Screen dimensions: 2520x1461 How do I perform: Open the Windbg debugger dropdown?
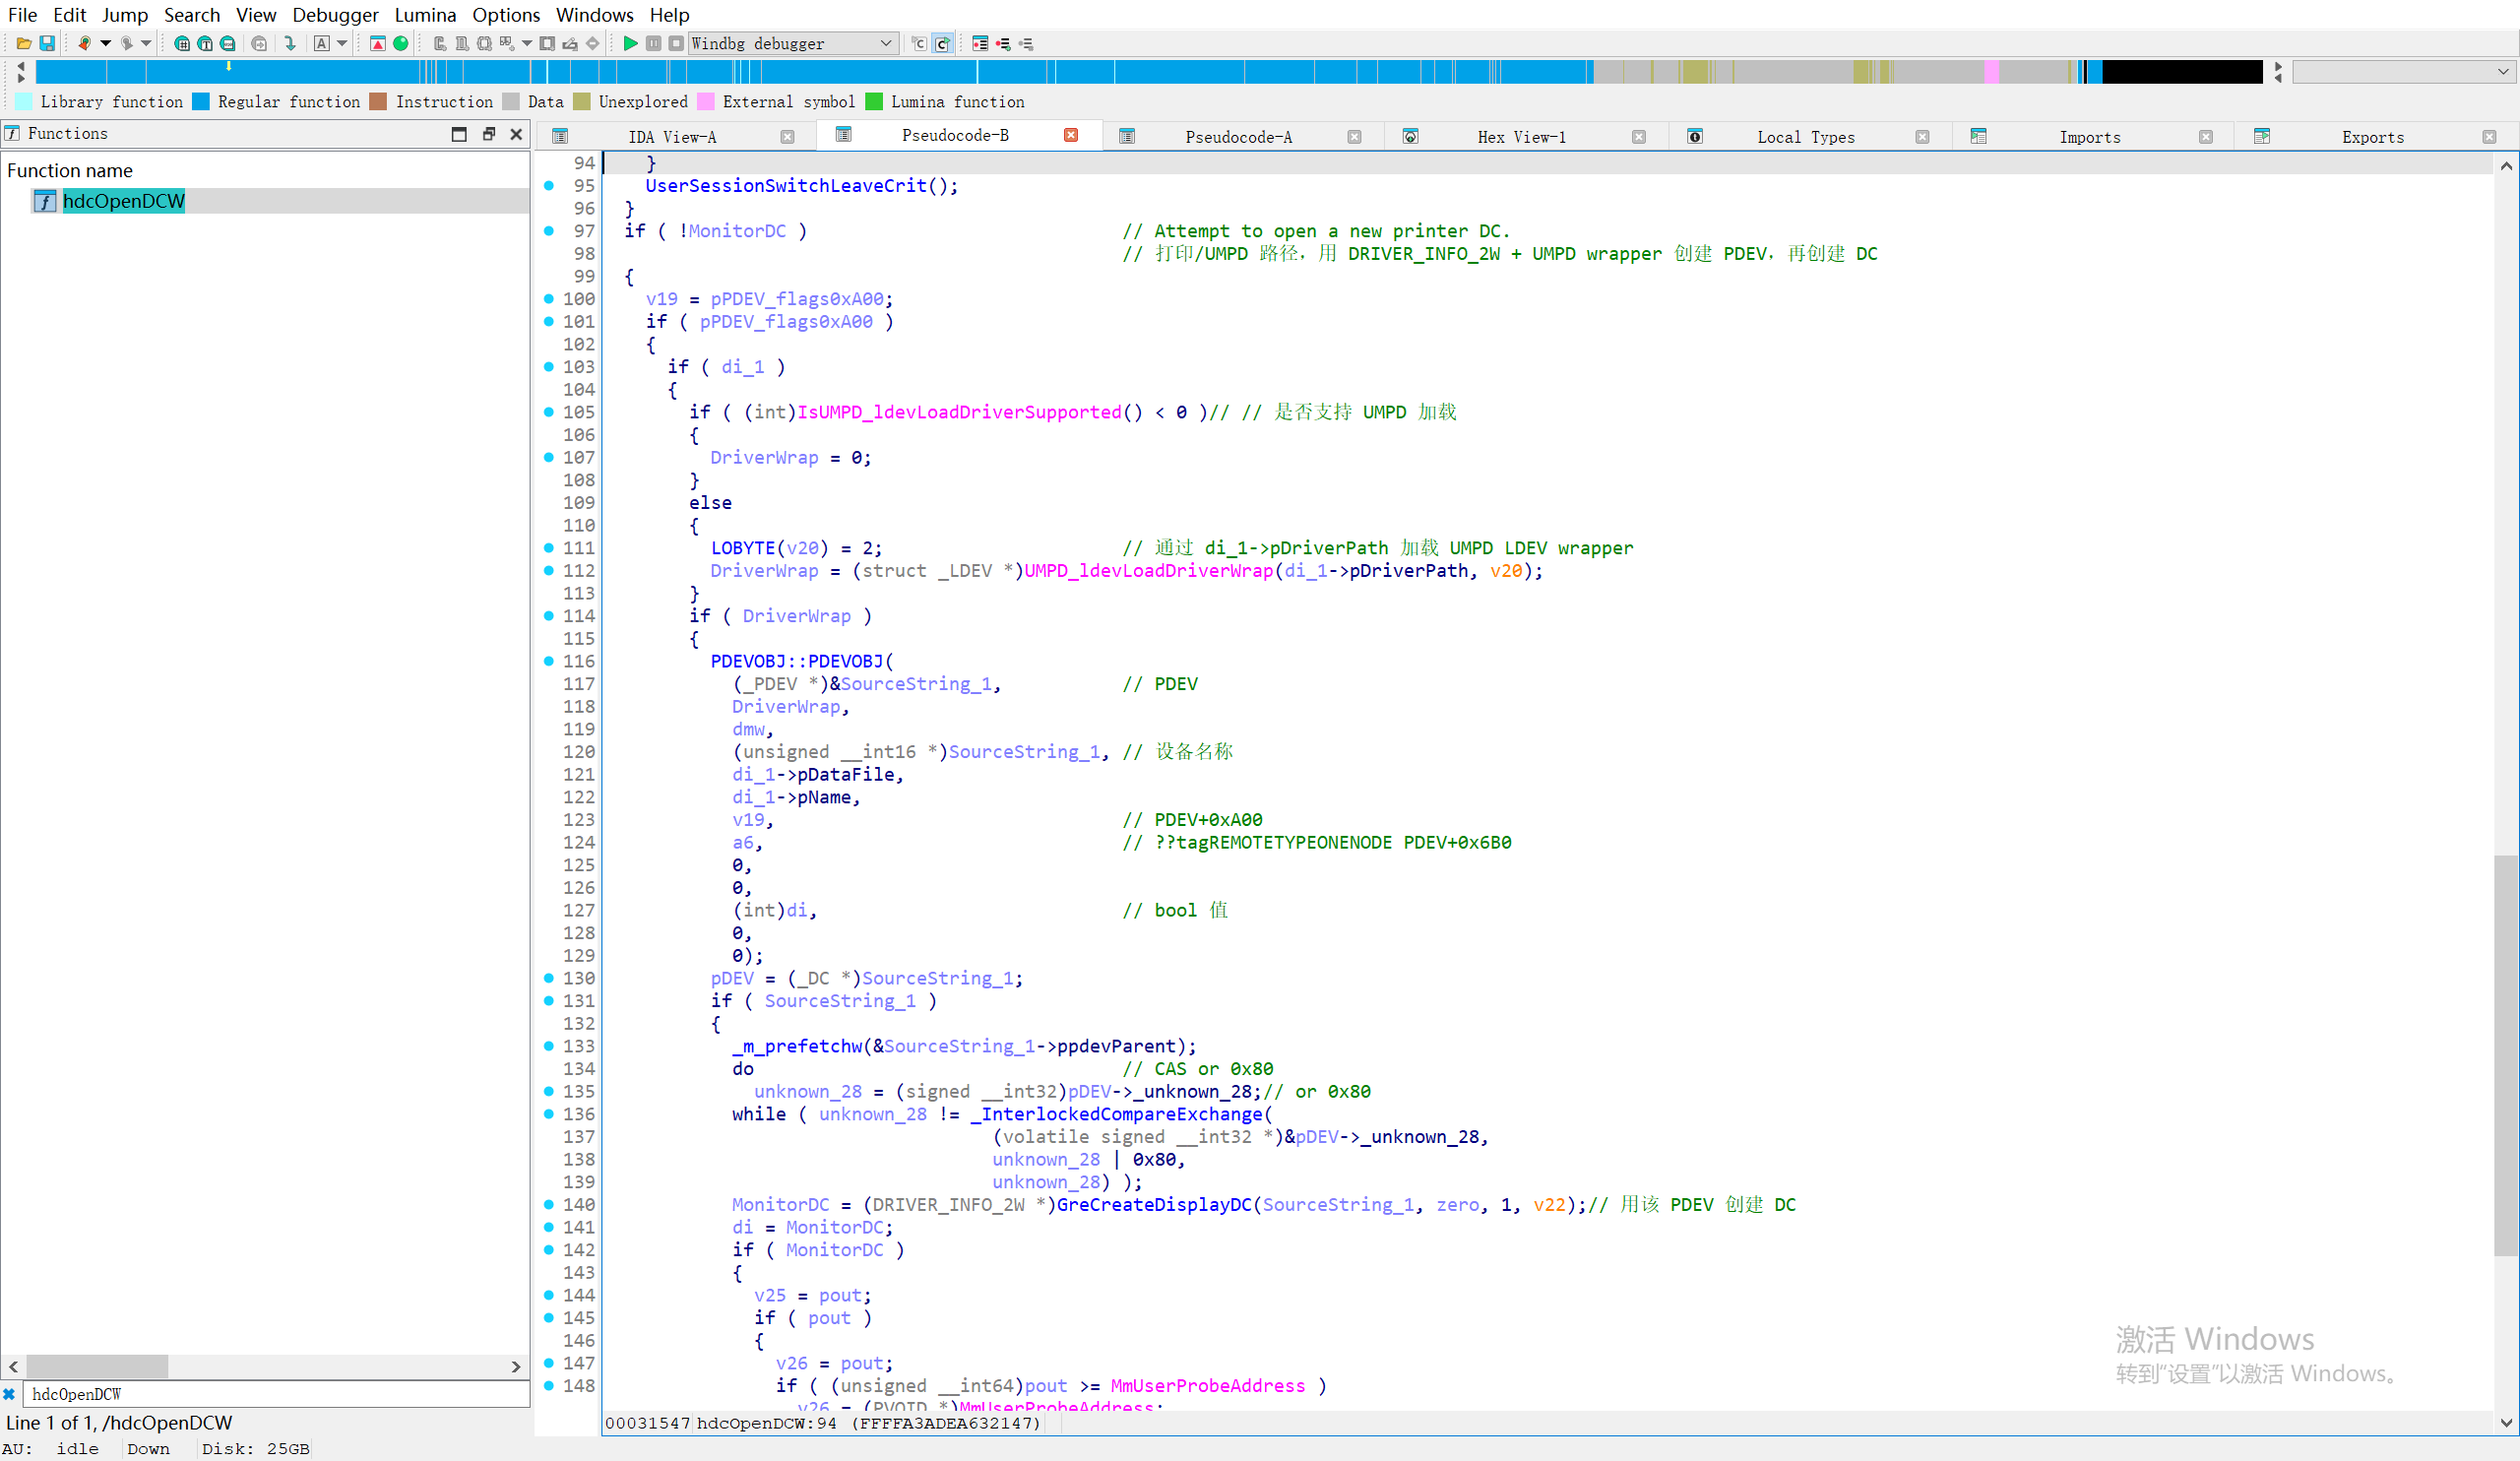coord(885,43)
